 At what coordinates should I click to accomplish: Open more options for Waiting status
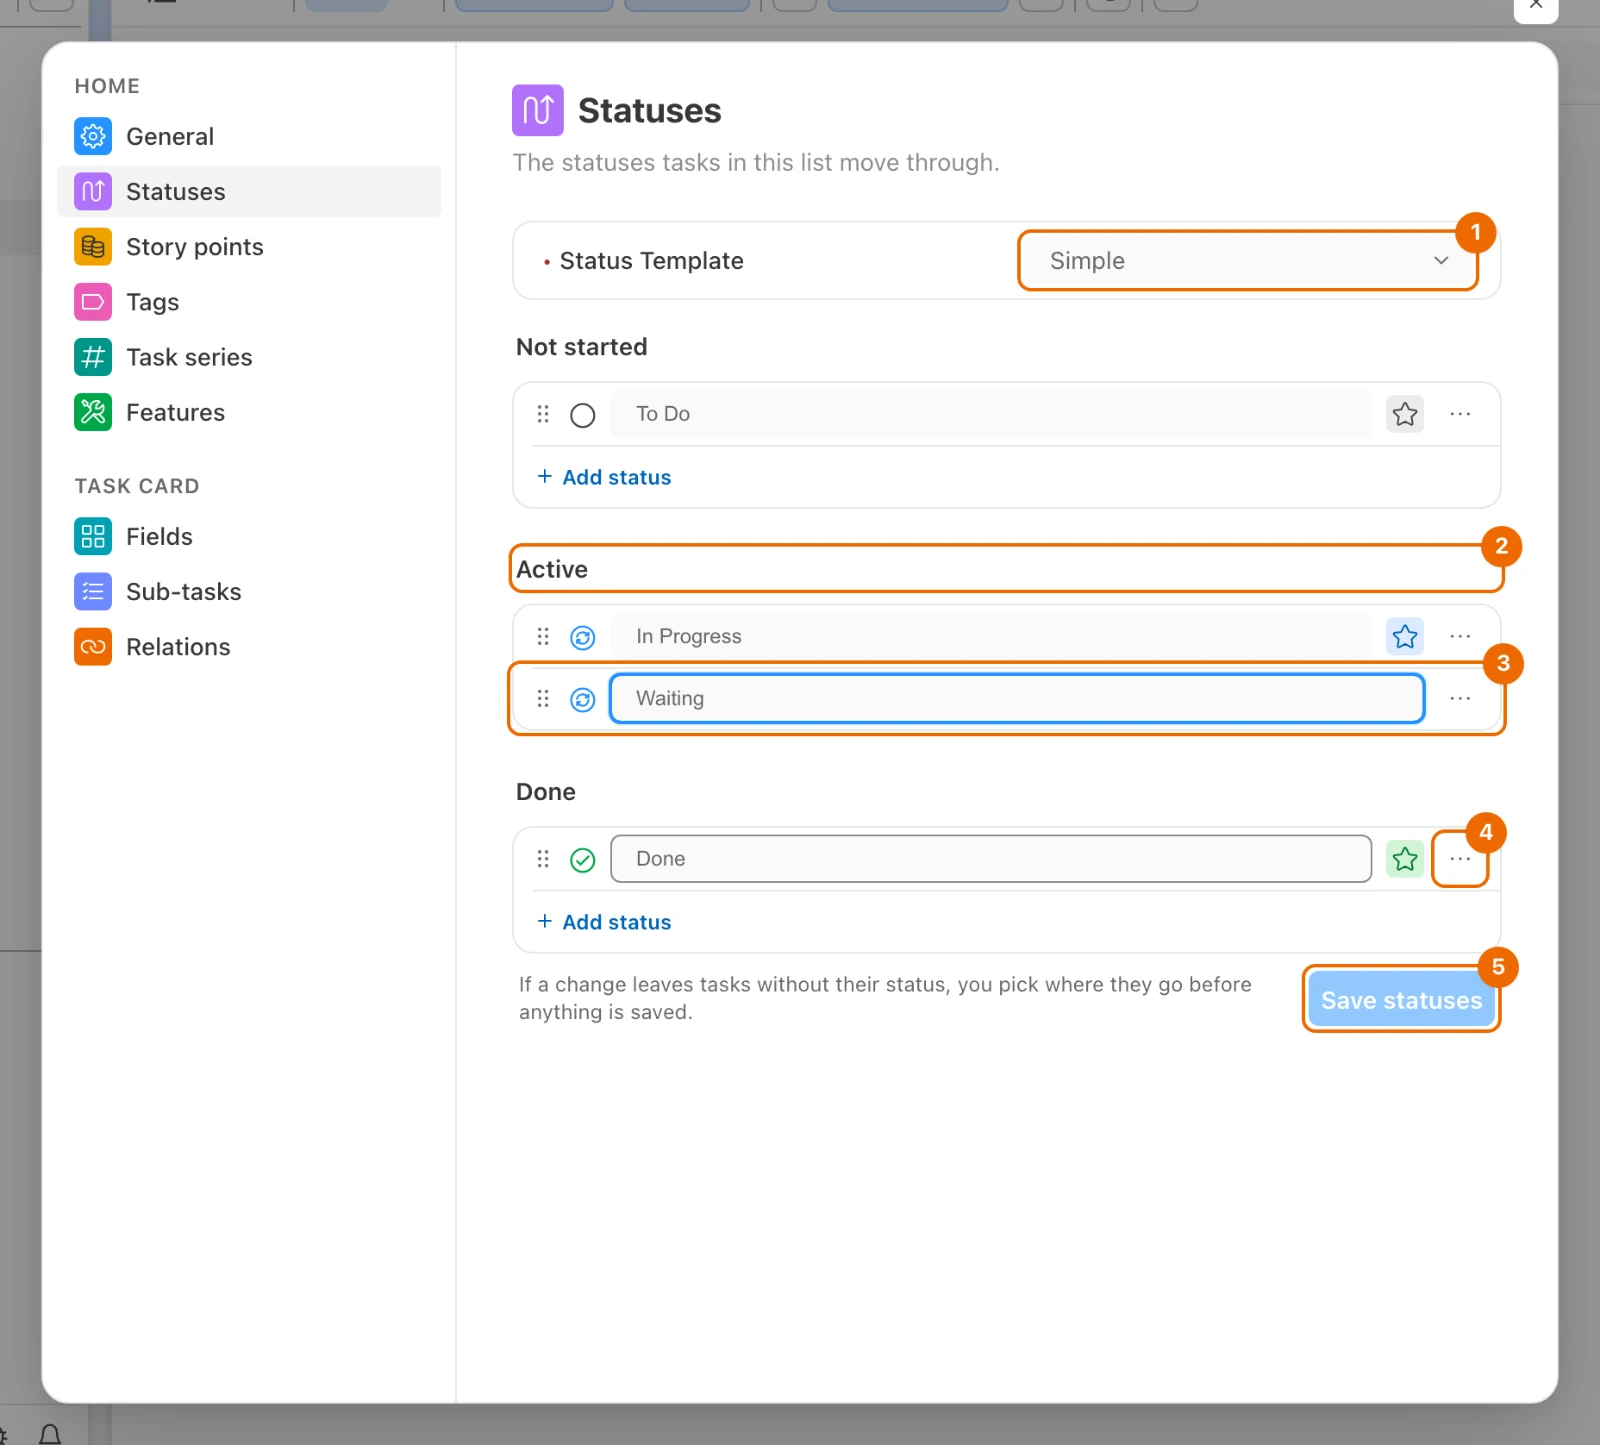(x=1460, y=698)
